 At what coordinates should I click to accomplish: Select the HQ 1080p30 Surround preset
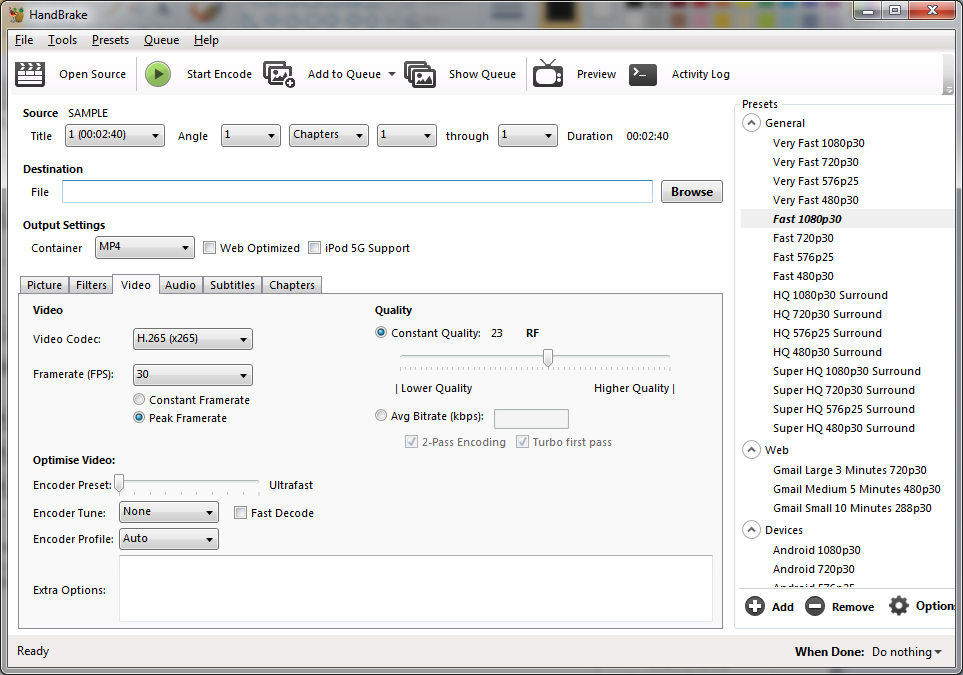coord(830,295)
